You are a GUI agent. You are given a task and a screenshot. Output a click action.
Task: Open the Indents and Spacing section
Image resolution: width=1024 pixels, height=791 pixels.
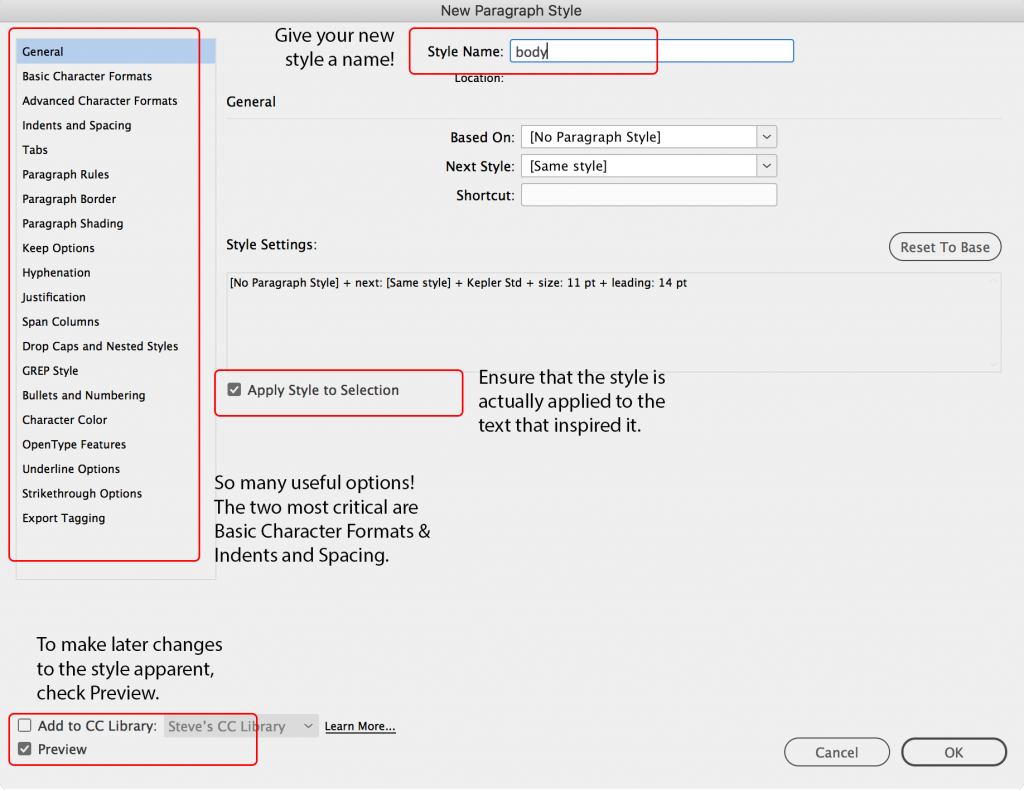[77, 125]
